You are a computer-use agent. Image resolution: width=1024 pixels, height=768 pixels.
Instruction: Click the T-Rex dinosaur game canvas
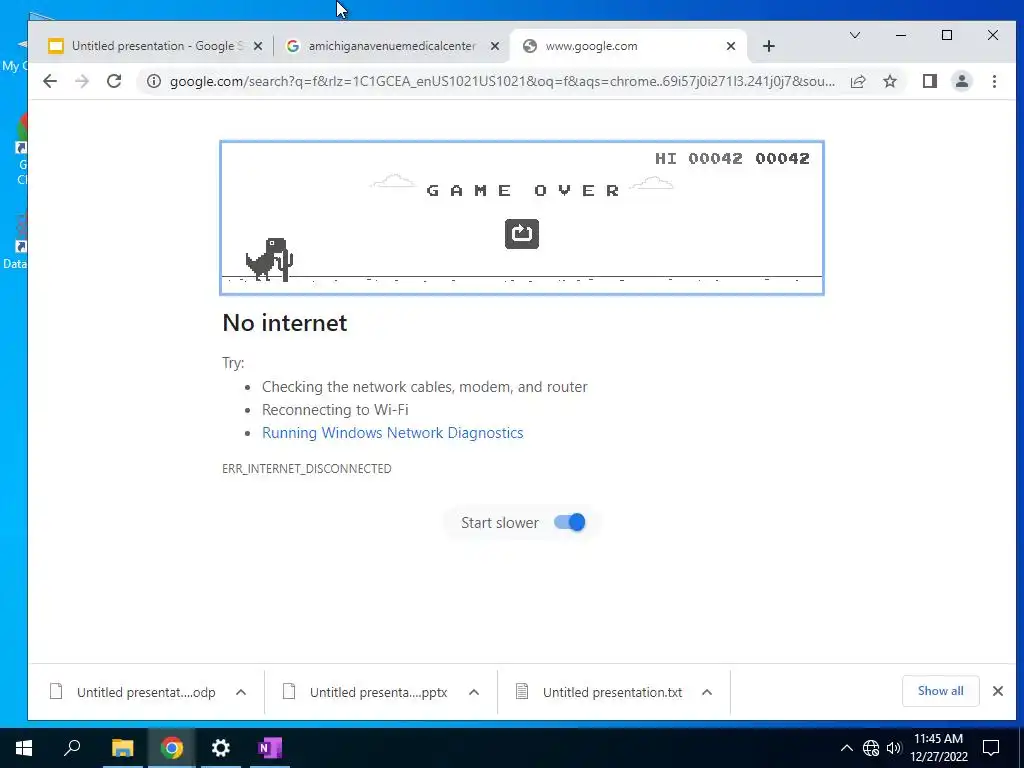(x=522, y=217)
